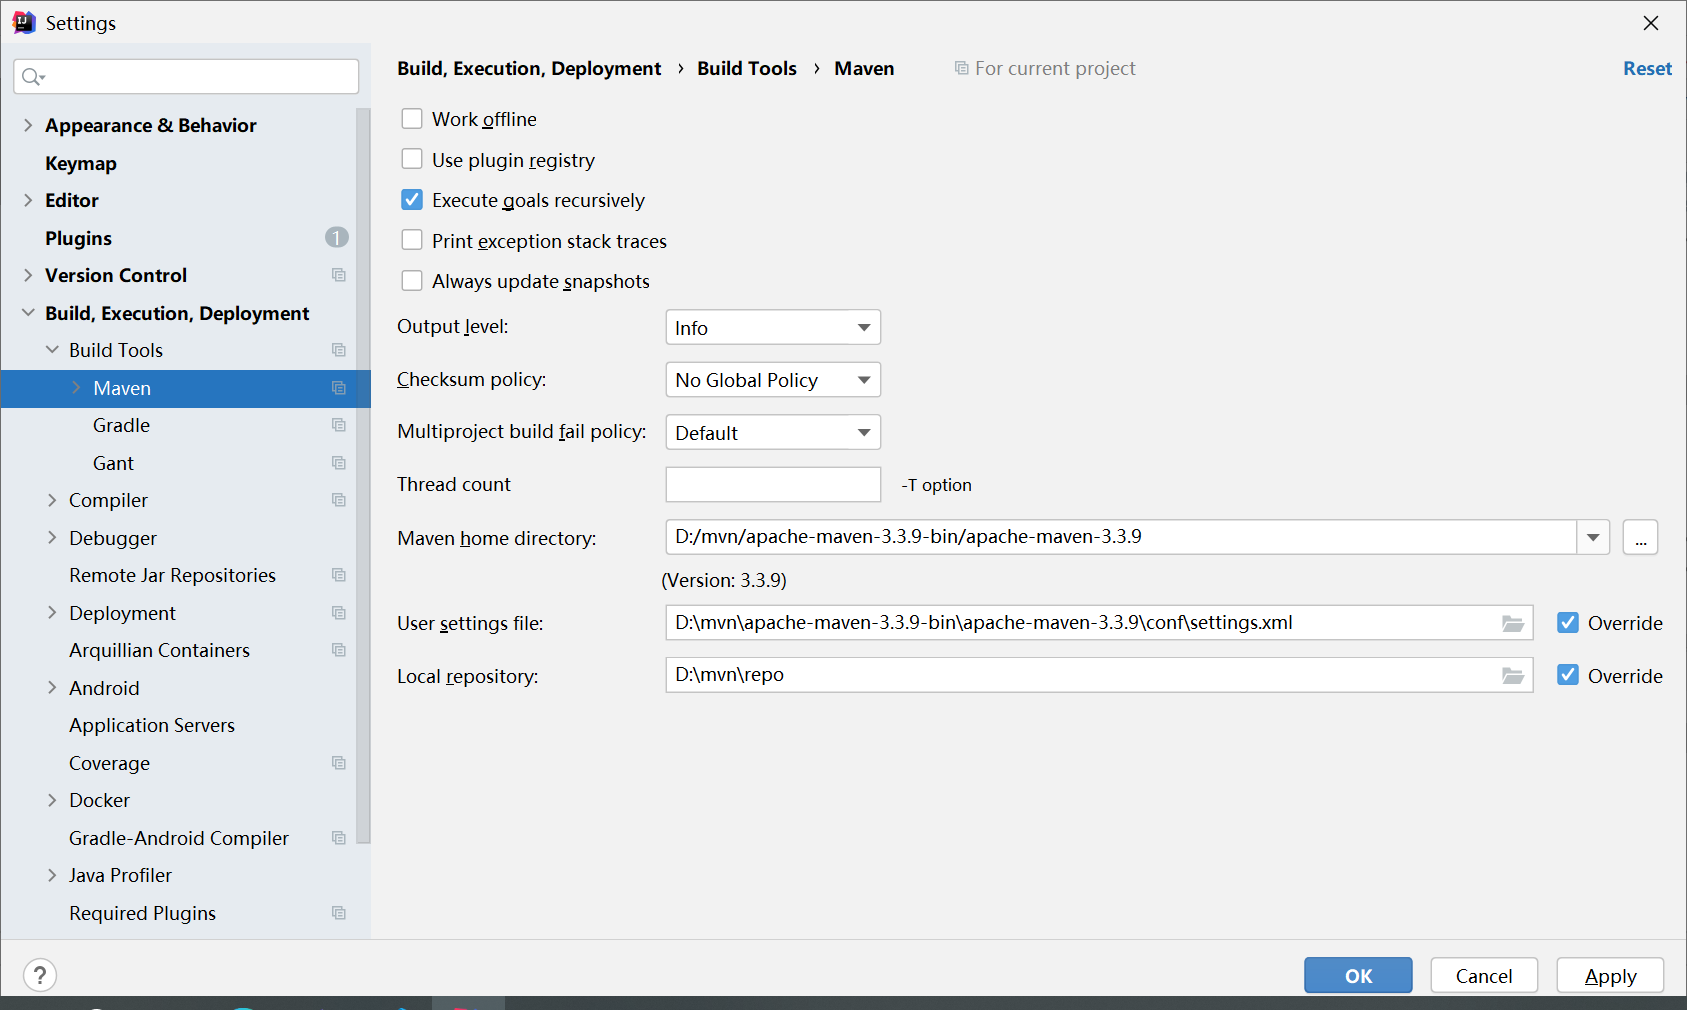The image size is (1687, 1010).
Task: Click folder icon in User settings file field
Action: pyautogui.click(x=1512, y=624)
